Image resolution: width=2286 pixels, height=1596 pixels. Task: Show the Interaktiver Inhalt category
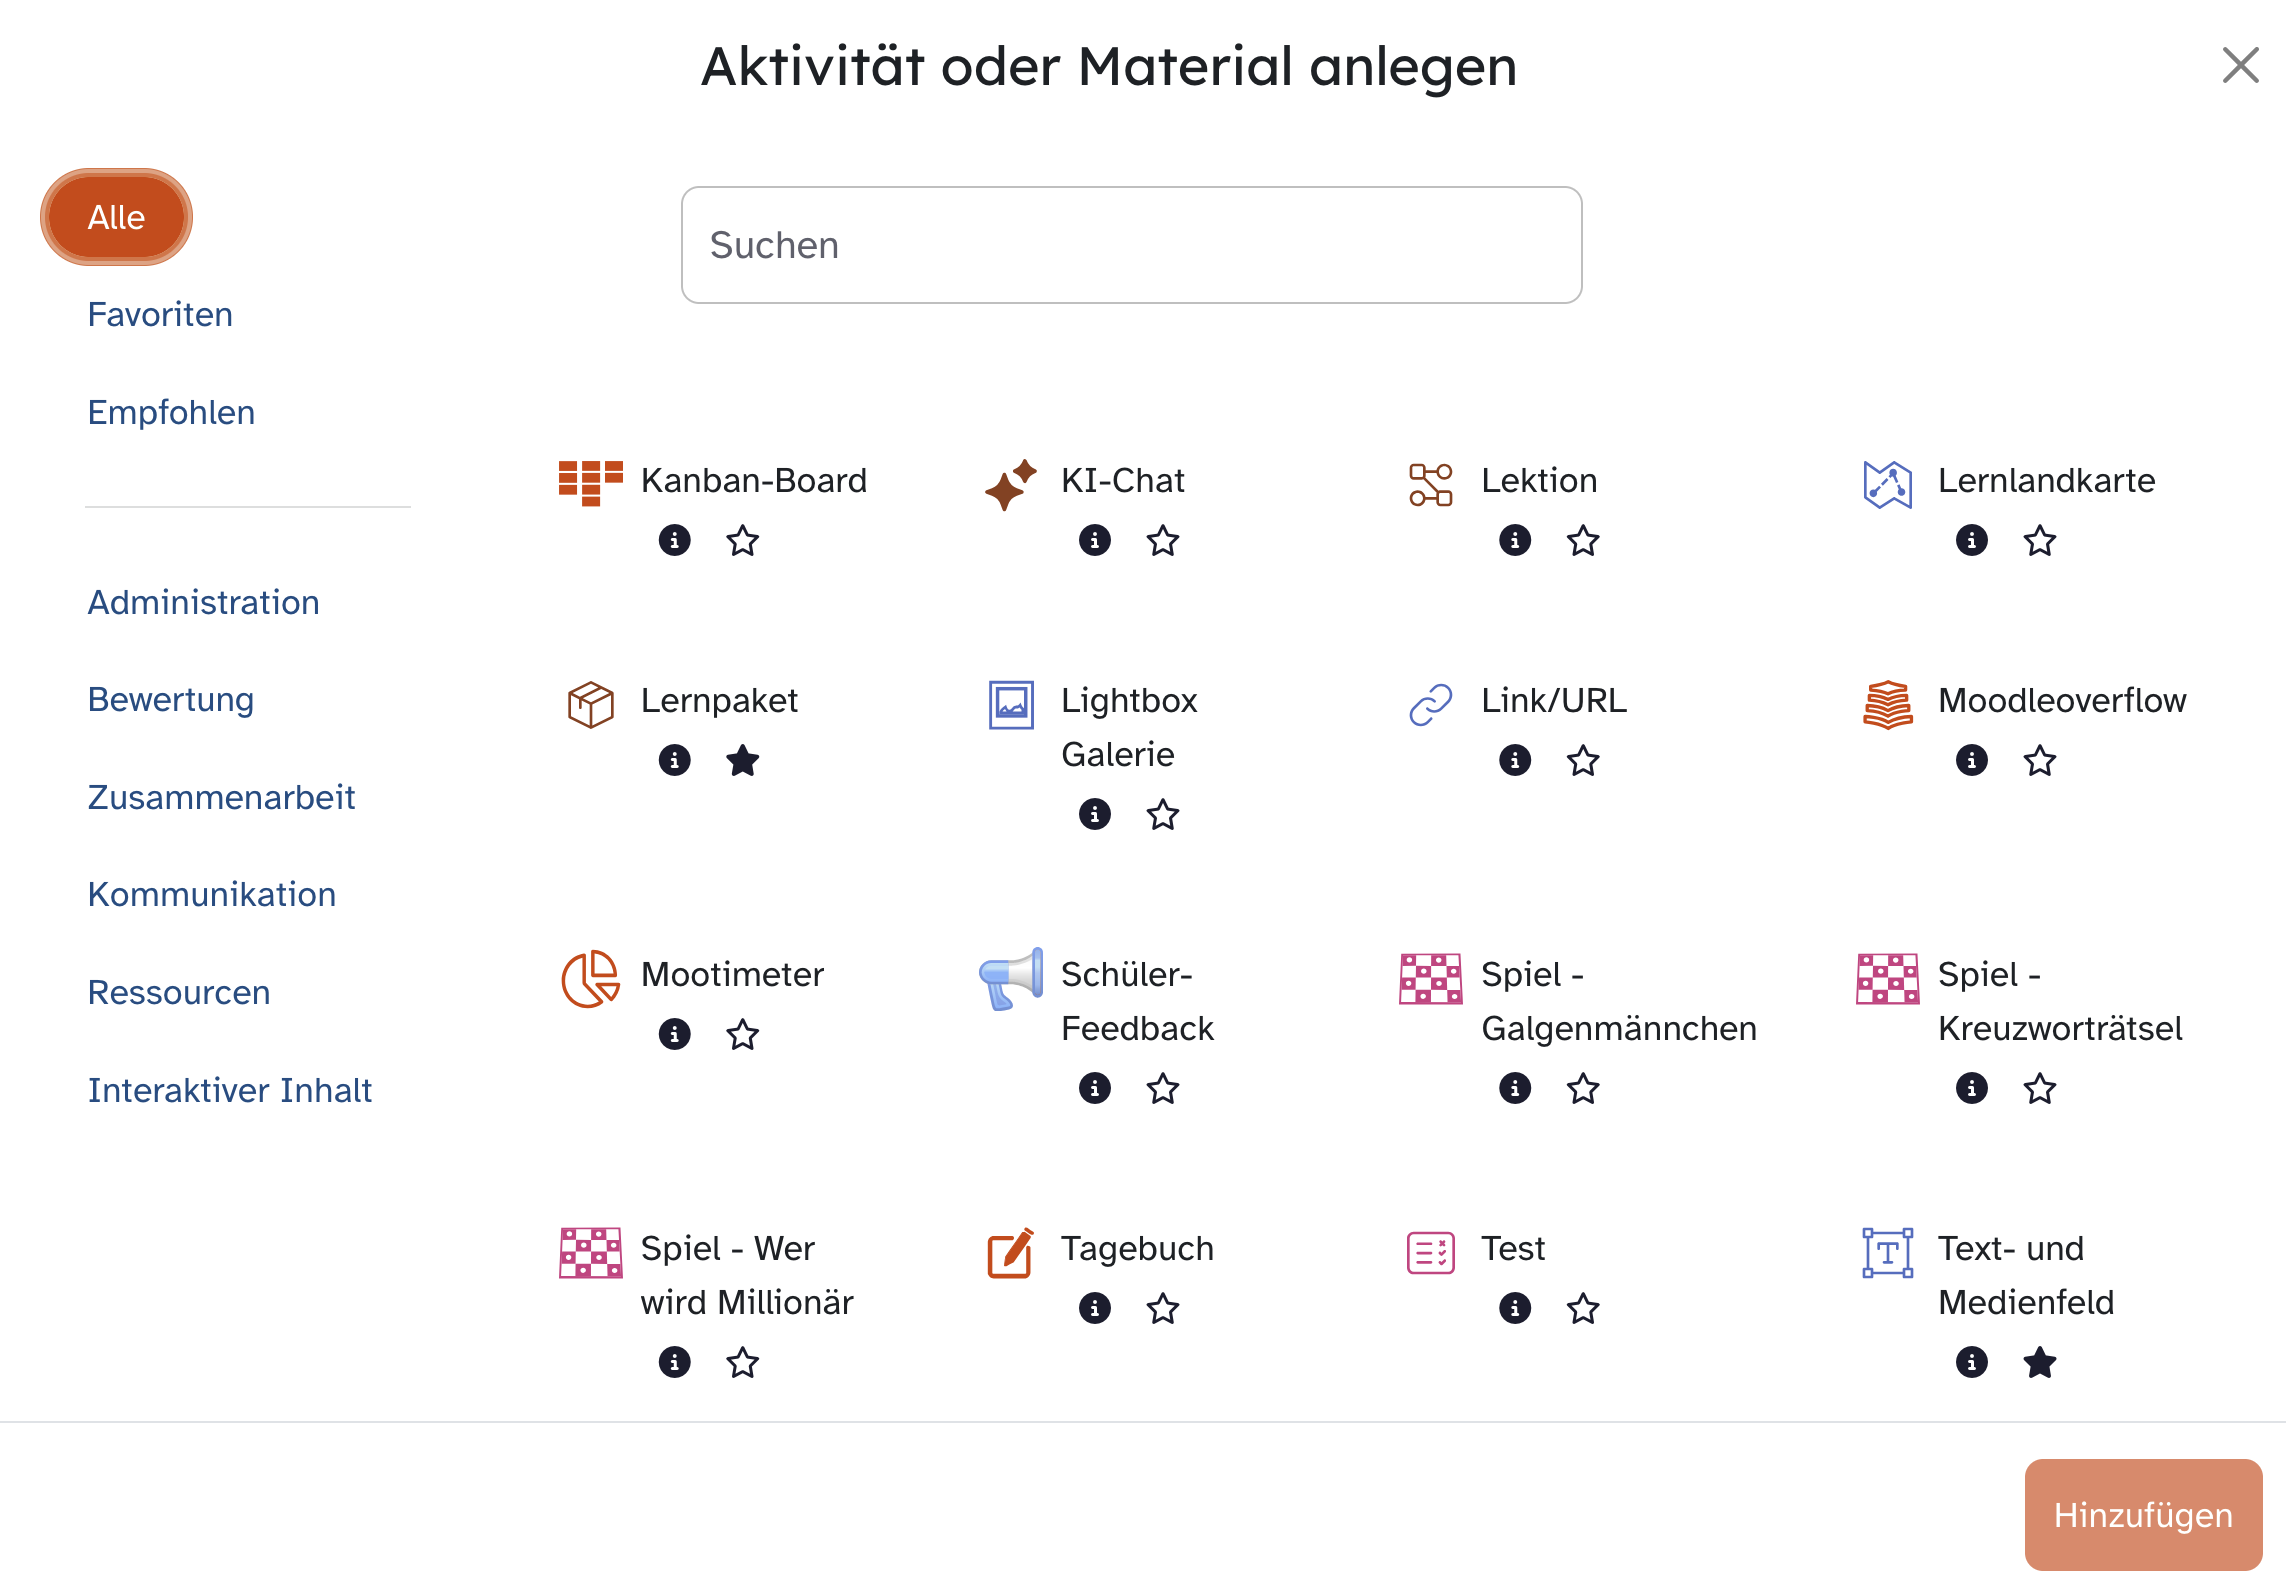(229, 1091)
